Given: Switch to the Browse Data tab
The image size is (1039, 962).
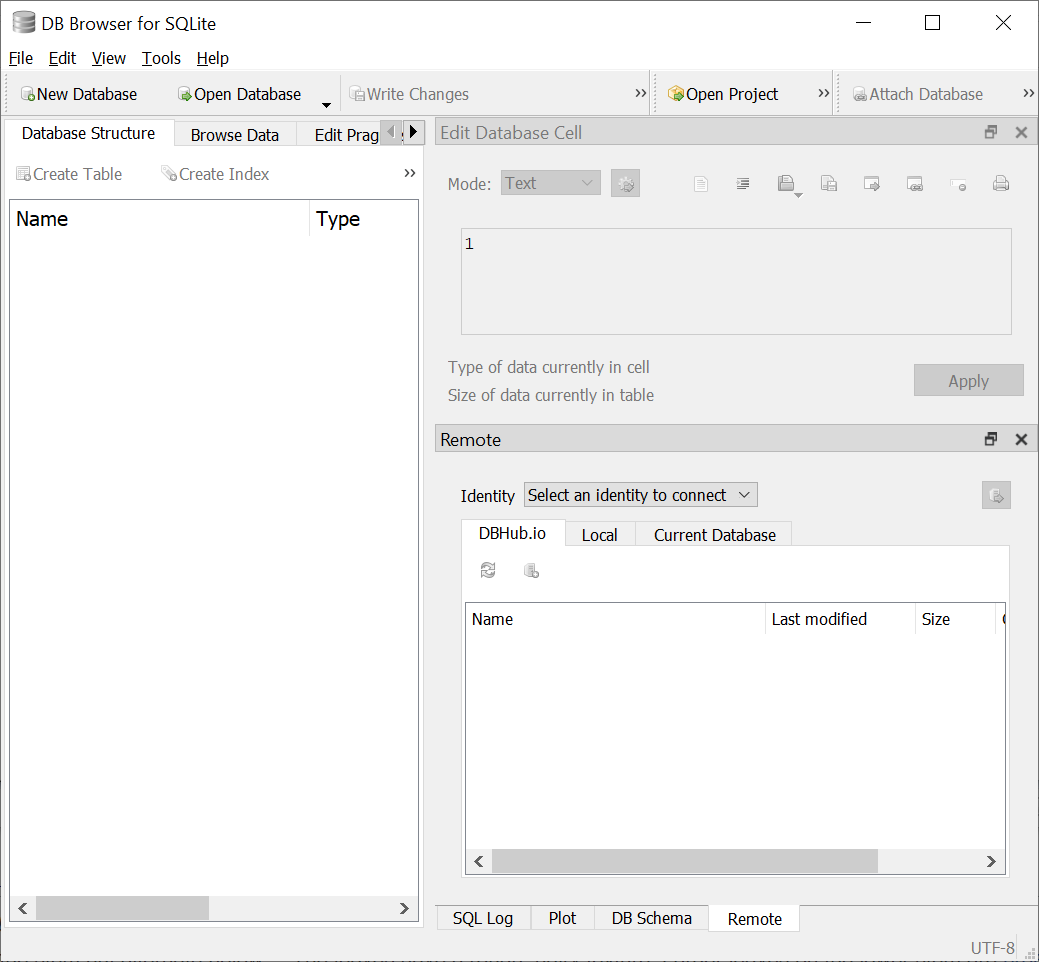Looking at the screenshot, I should 234,133.
